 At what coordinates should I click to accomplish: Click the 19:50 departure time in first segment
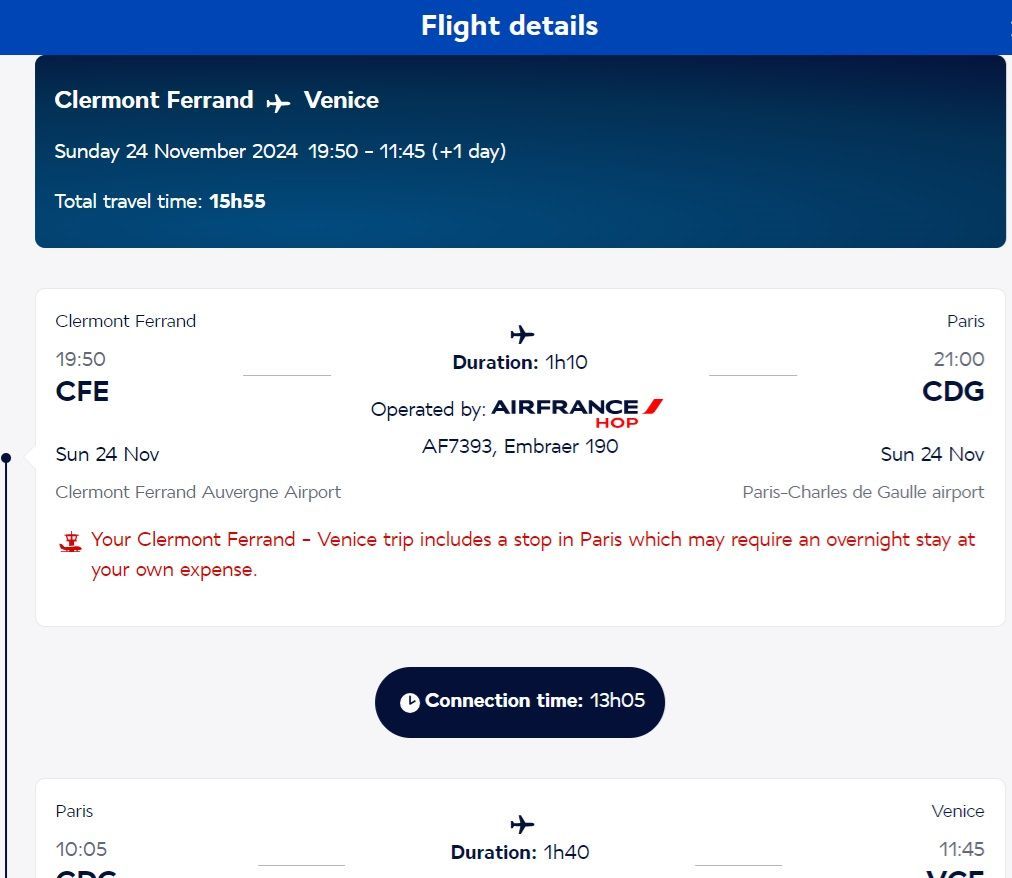tap(80, 359)
